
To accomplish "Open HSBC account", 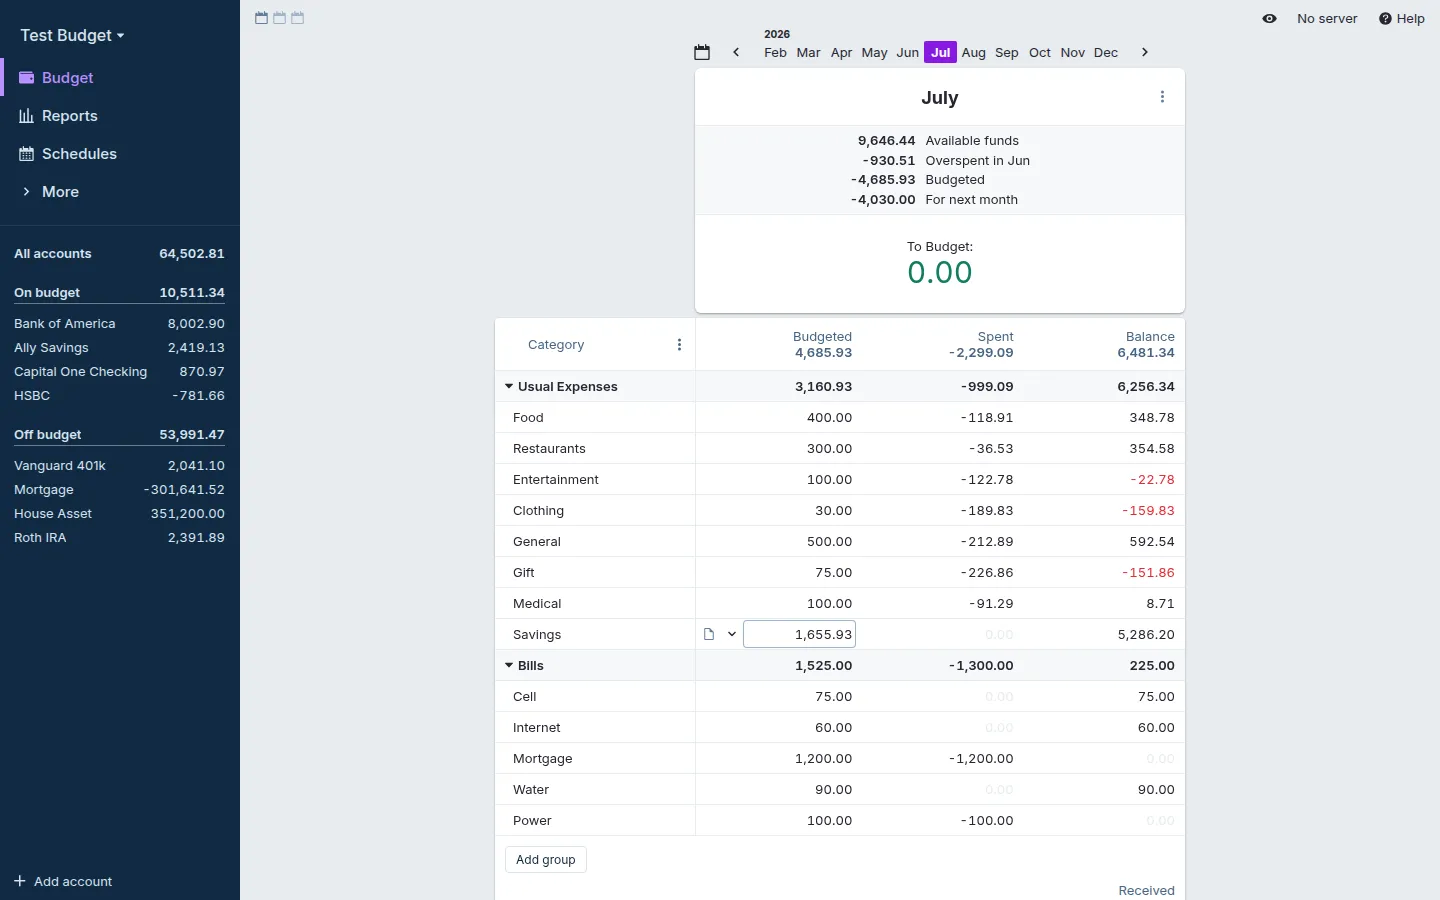I will (119, 396).
